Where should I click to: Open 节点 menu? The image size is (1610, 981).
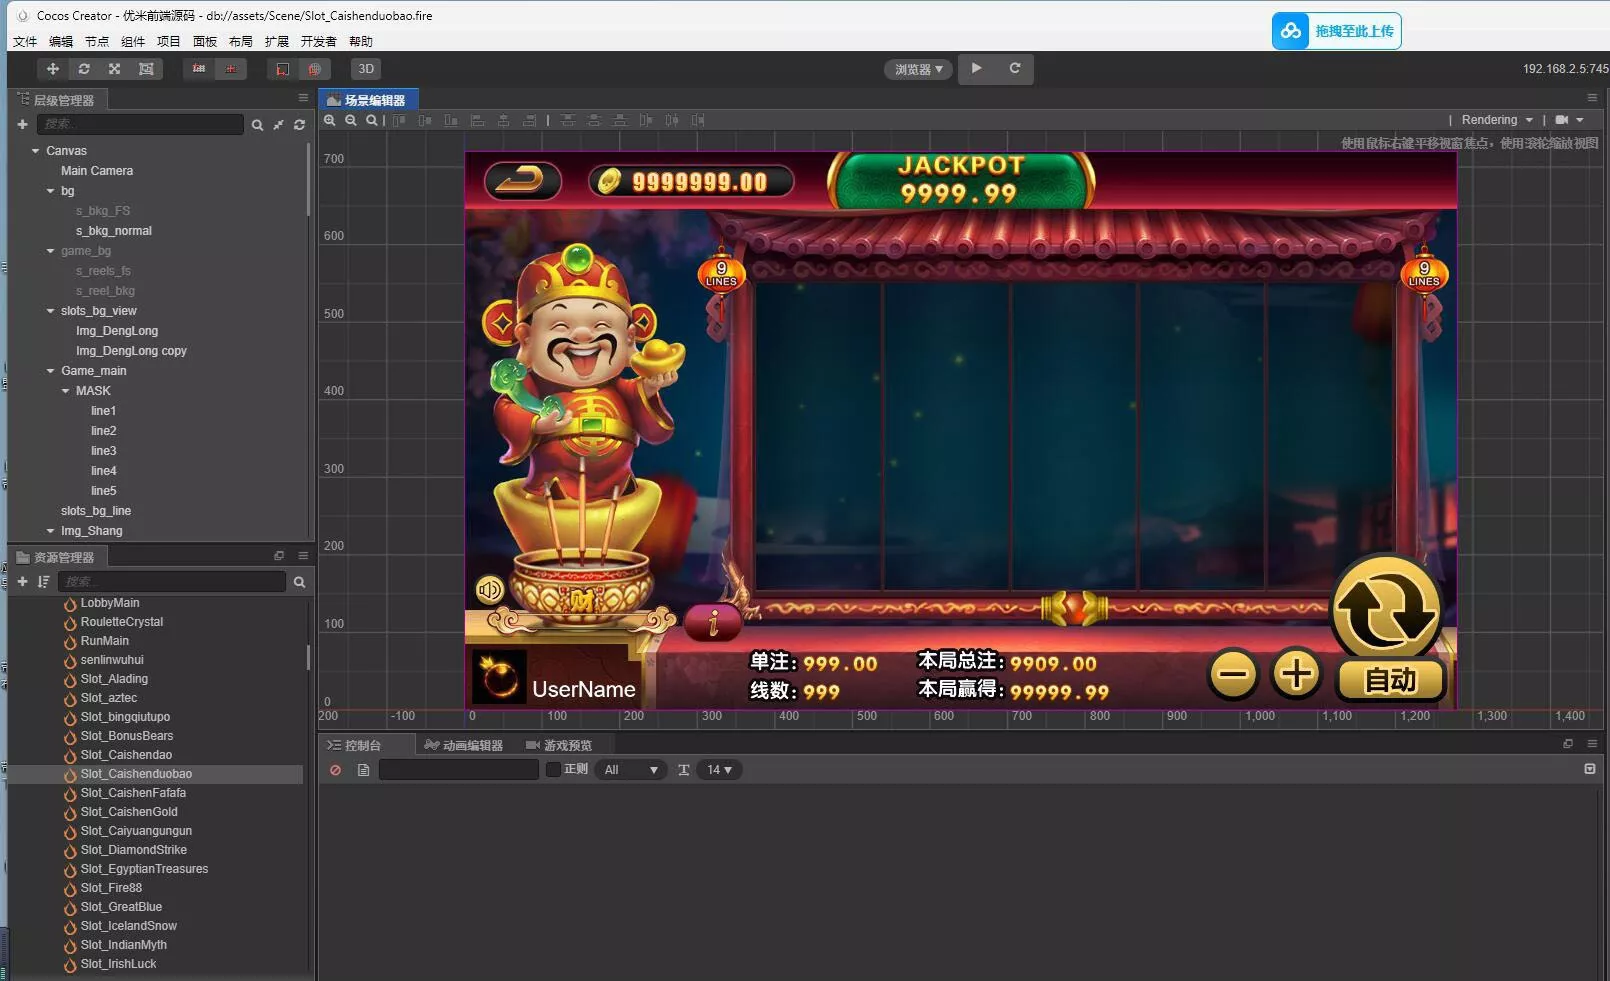(x=97, y=41)
